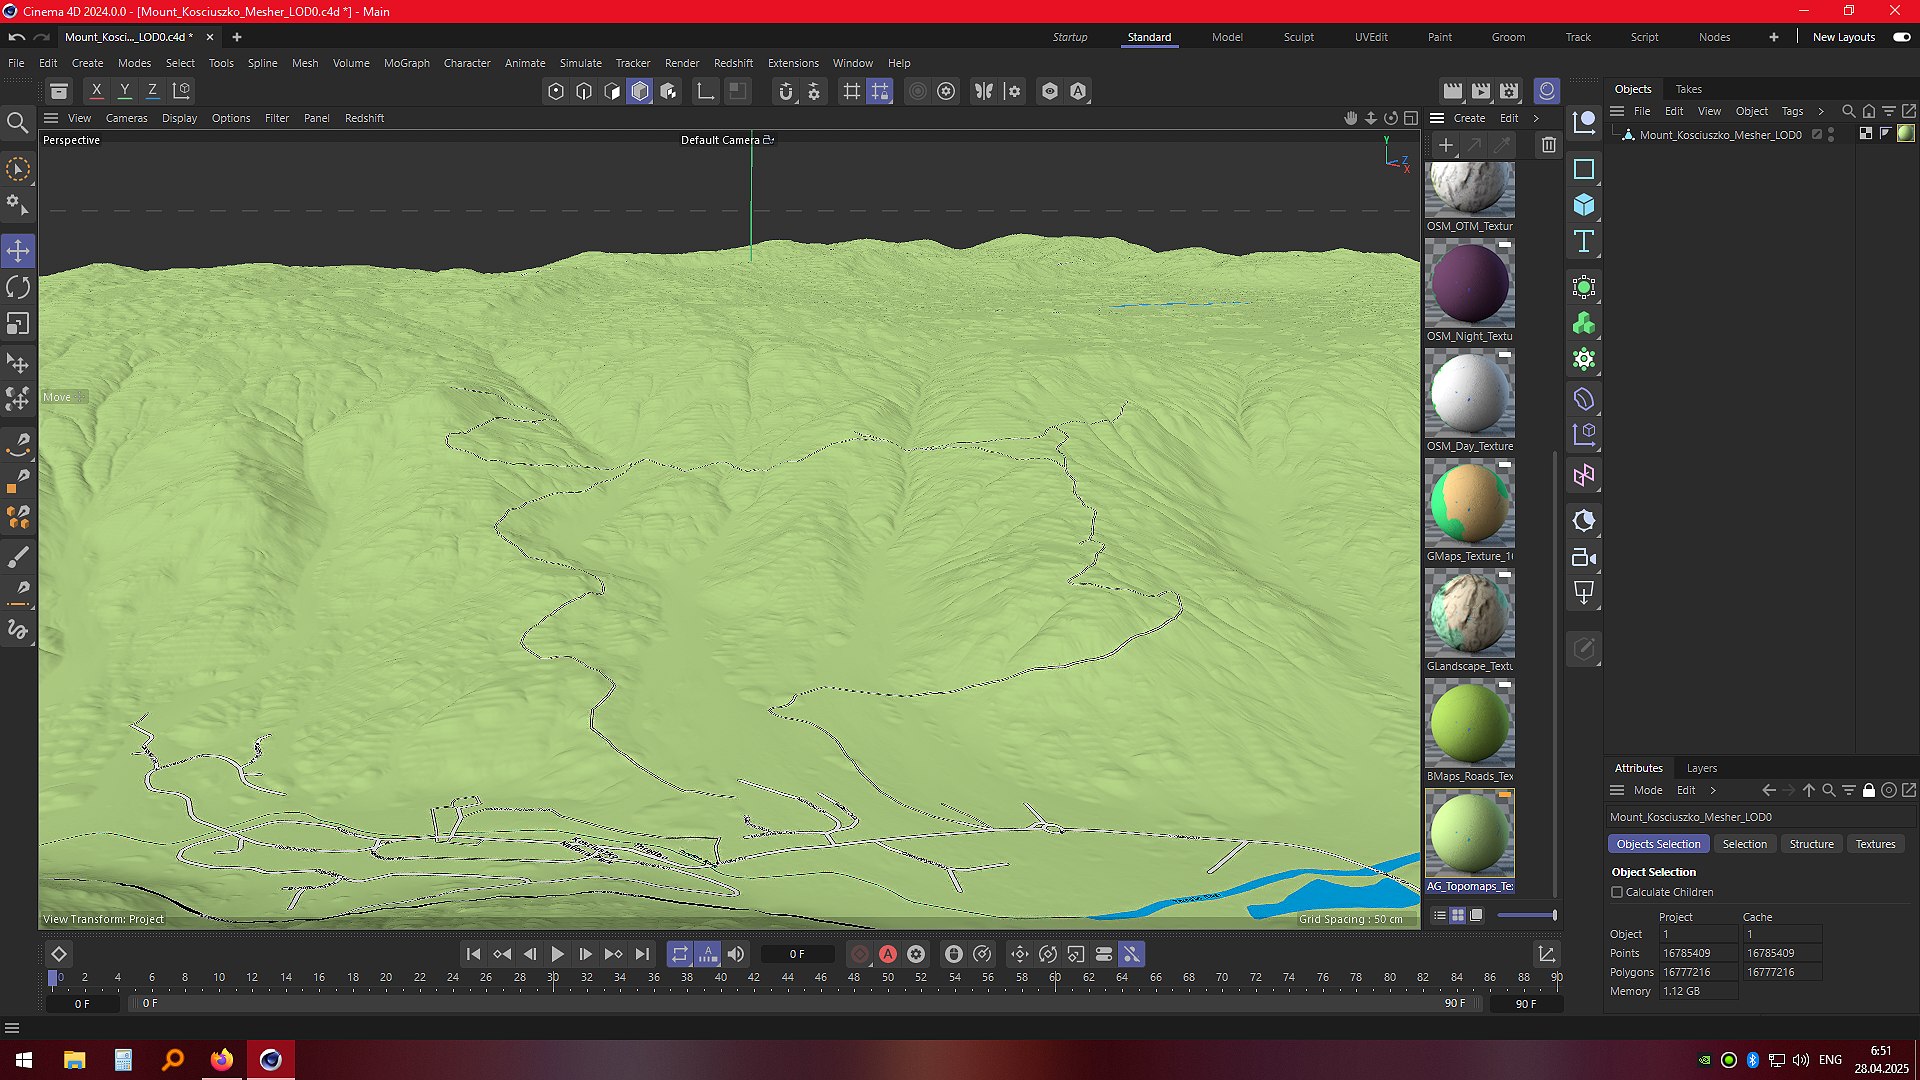1920x1080 pixels.
Task: Select the Move tool in left toolbar
Action: [x=18, y=251]
